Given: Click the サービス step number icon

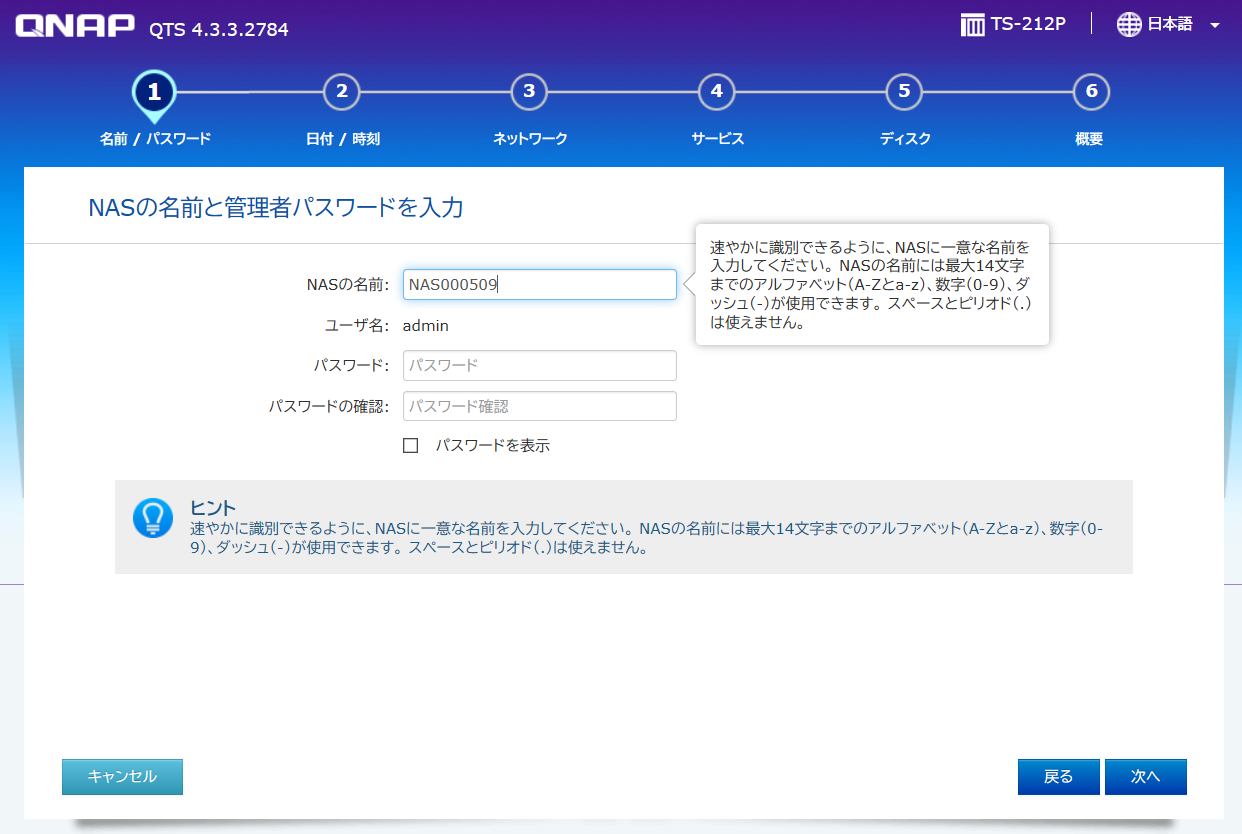Looking at the screenshot, I should (x=716, y=91).
